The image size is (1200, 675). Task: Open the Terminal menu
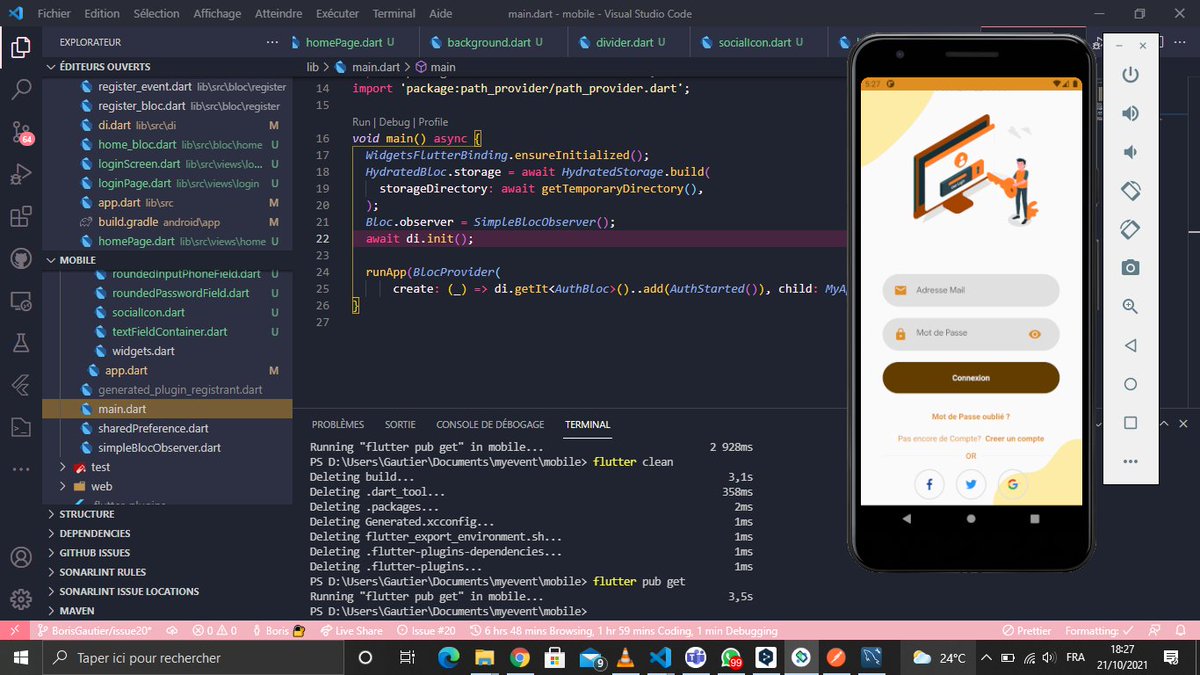tap(394, 14)
